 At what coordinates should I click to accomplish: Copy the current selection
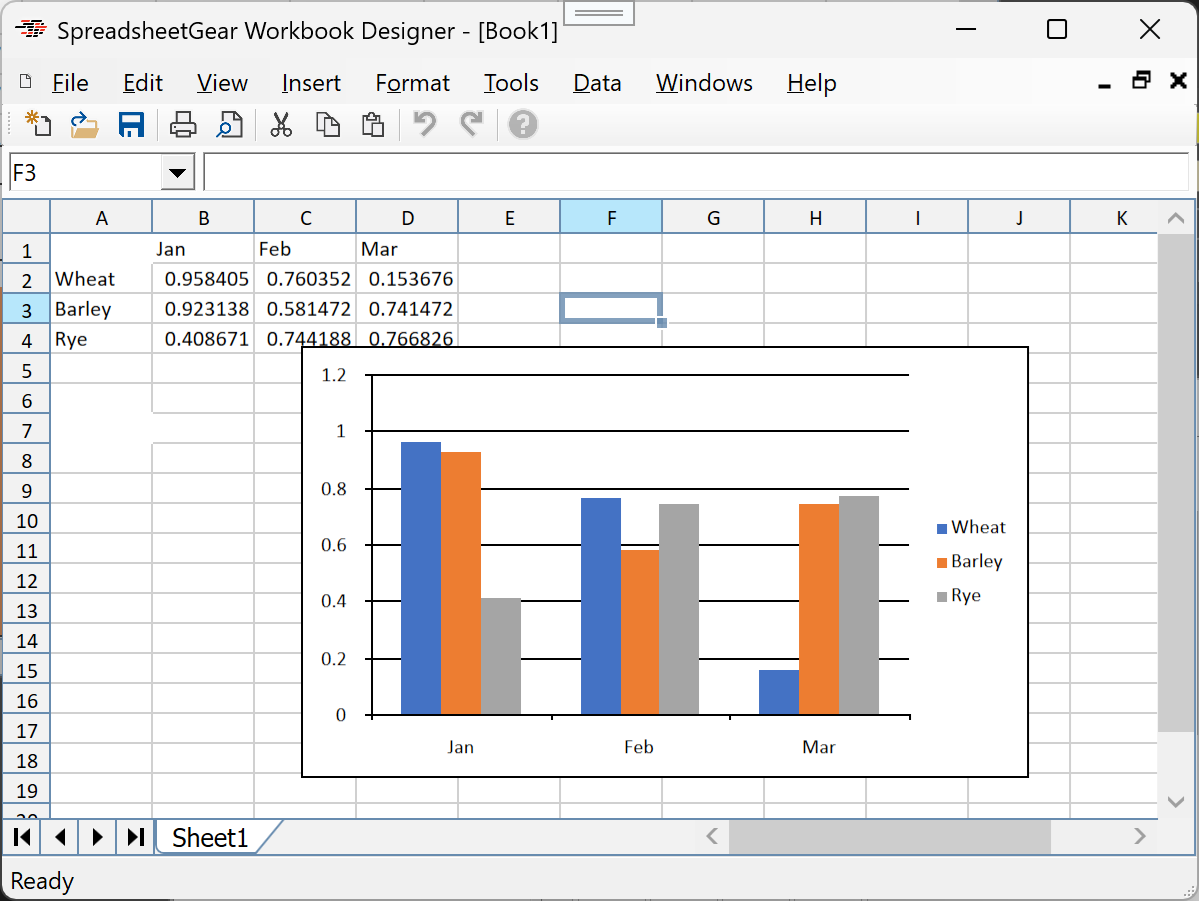coord(328,124)
